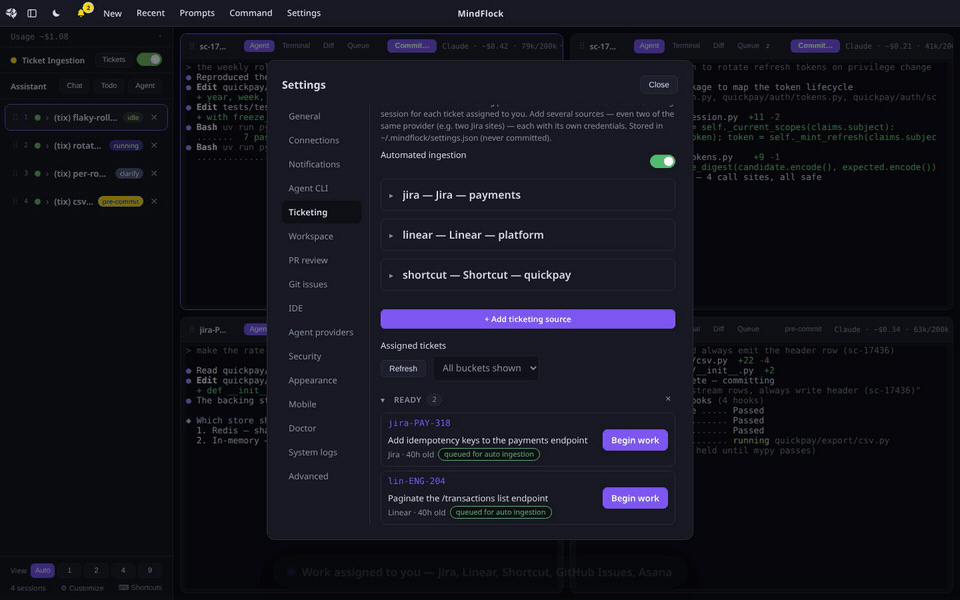Switch theme with the moon icon
The height and width of the screenshot is (600, 960).
pos(56,13)
